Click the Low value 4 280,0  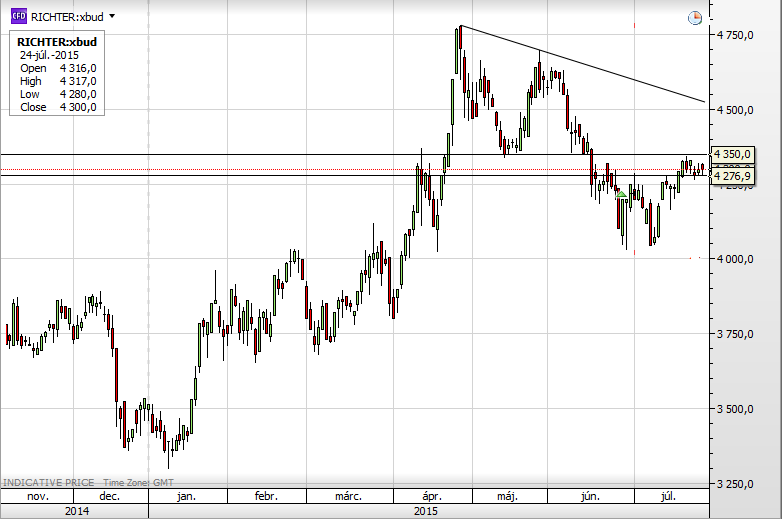pos(78,94)
